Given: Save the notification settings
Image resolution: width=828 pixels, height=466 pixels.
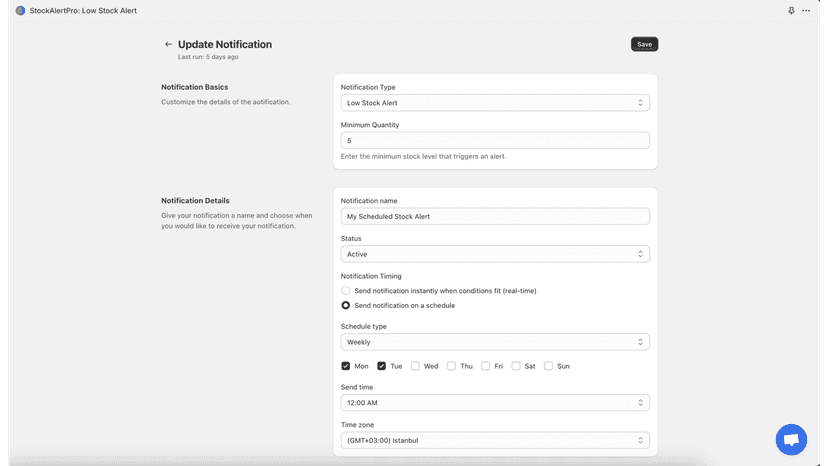Looking at the screenshot, I should (644, 44).
